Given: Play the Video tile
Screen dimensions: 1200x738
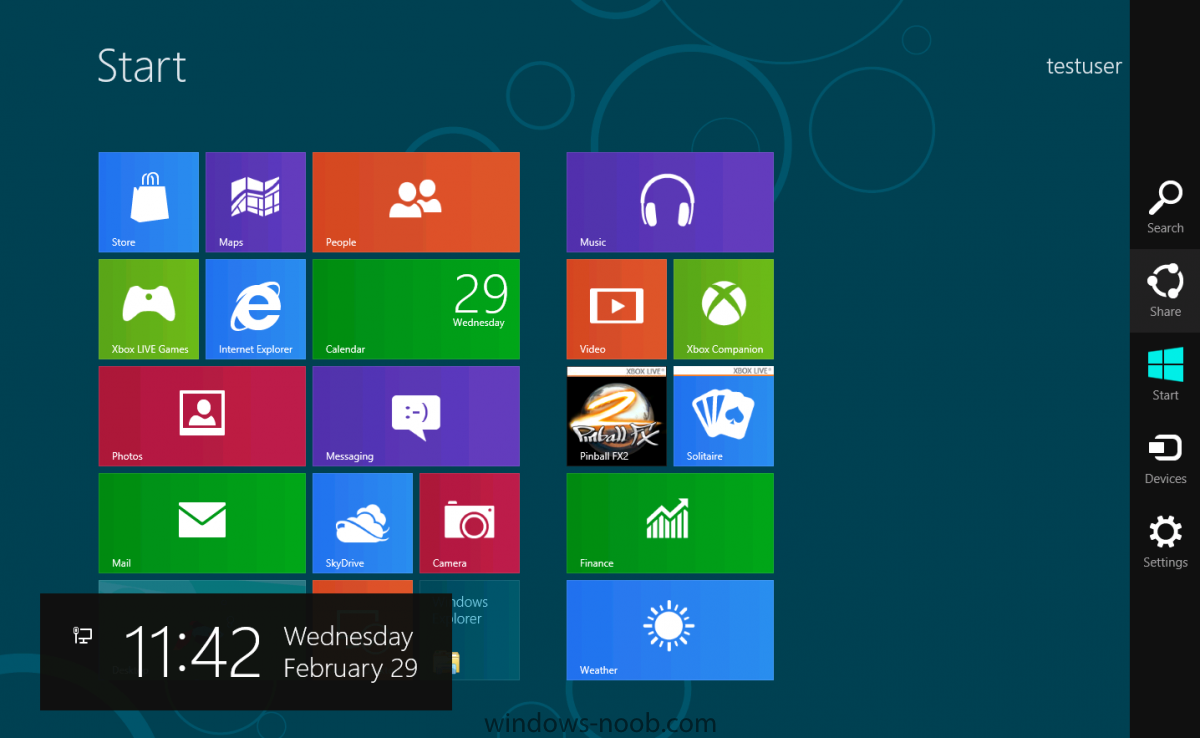Looking at the screenshot, I should [616, 309].
